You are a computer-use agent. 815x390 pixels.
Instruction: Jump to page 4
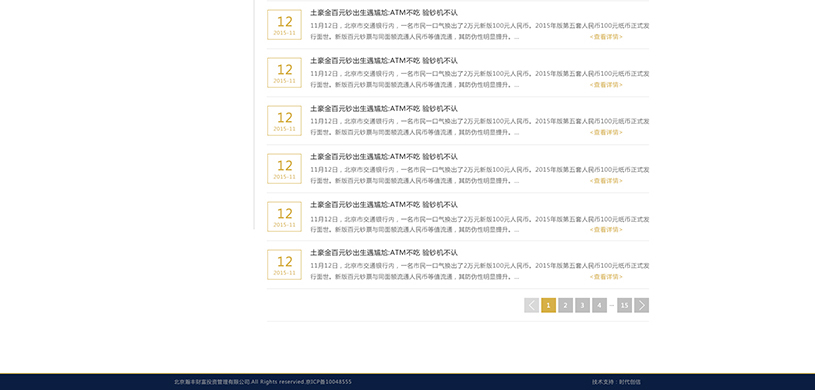click(599, 305)
